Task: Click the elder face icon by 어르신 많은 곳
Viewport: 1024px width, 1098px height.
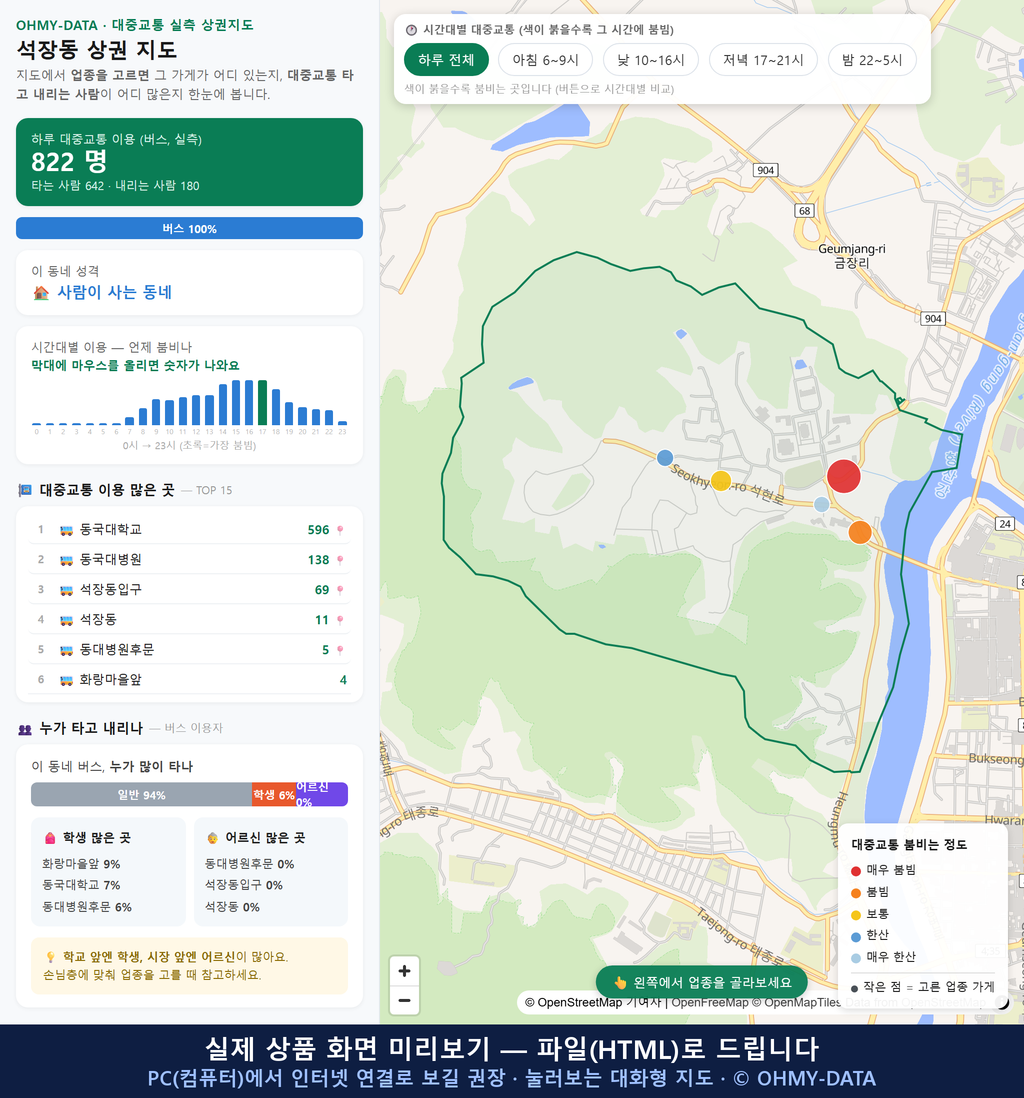Action: (x=212, y=838)
